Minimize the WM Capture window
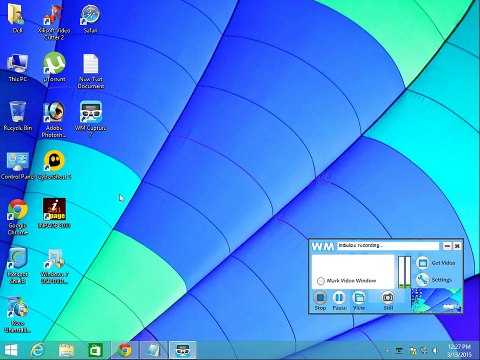The image size is (480, 360). point(447,246)
